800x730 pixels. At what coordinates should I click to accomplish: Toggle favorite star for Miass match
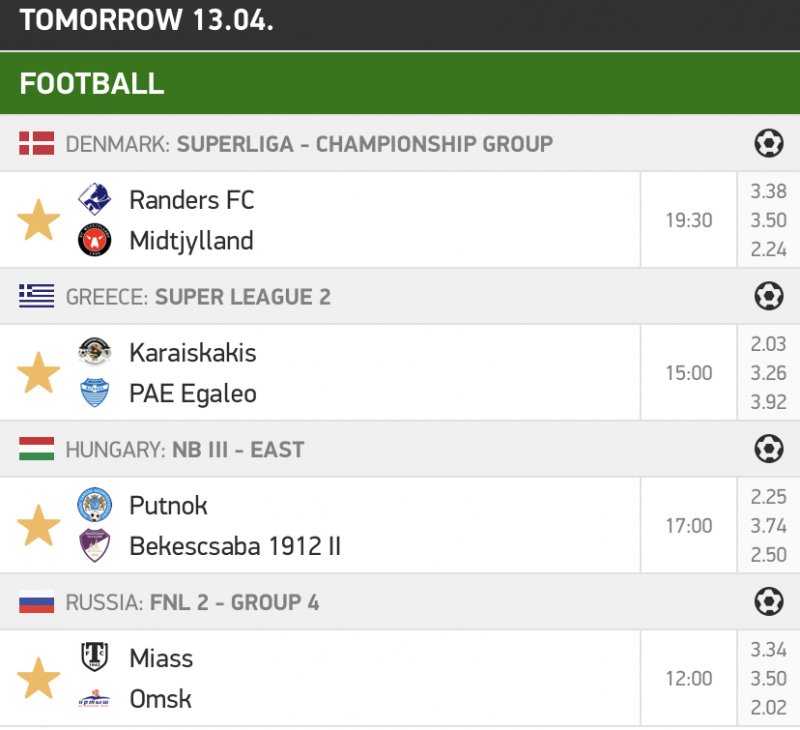pos(39,679)
